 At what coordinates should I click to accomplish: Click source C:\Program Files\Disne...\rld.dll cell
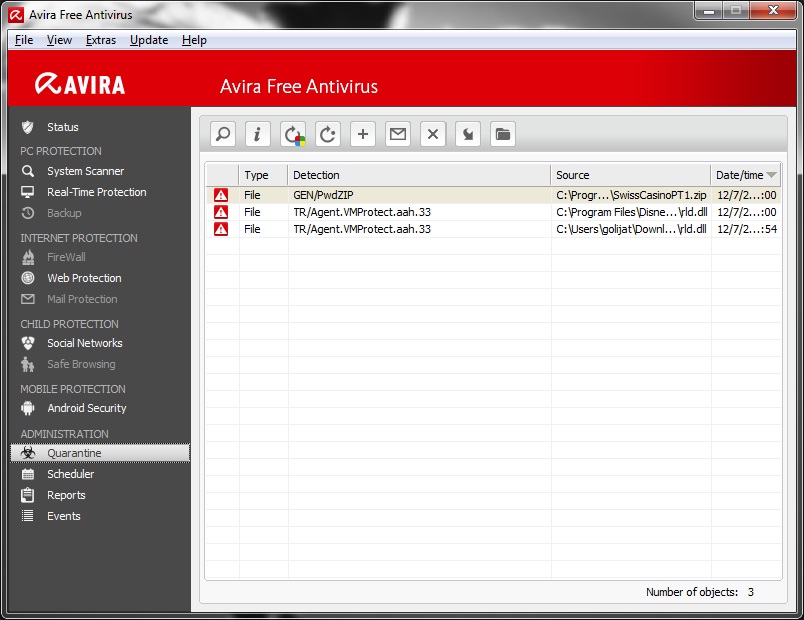click(631, 212)
